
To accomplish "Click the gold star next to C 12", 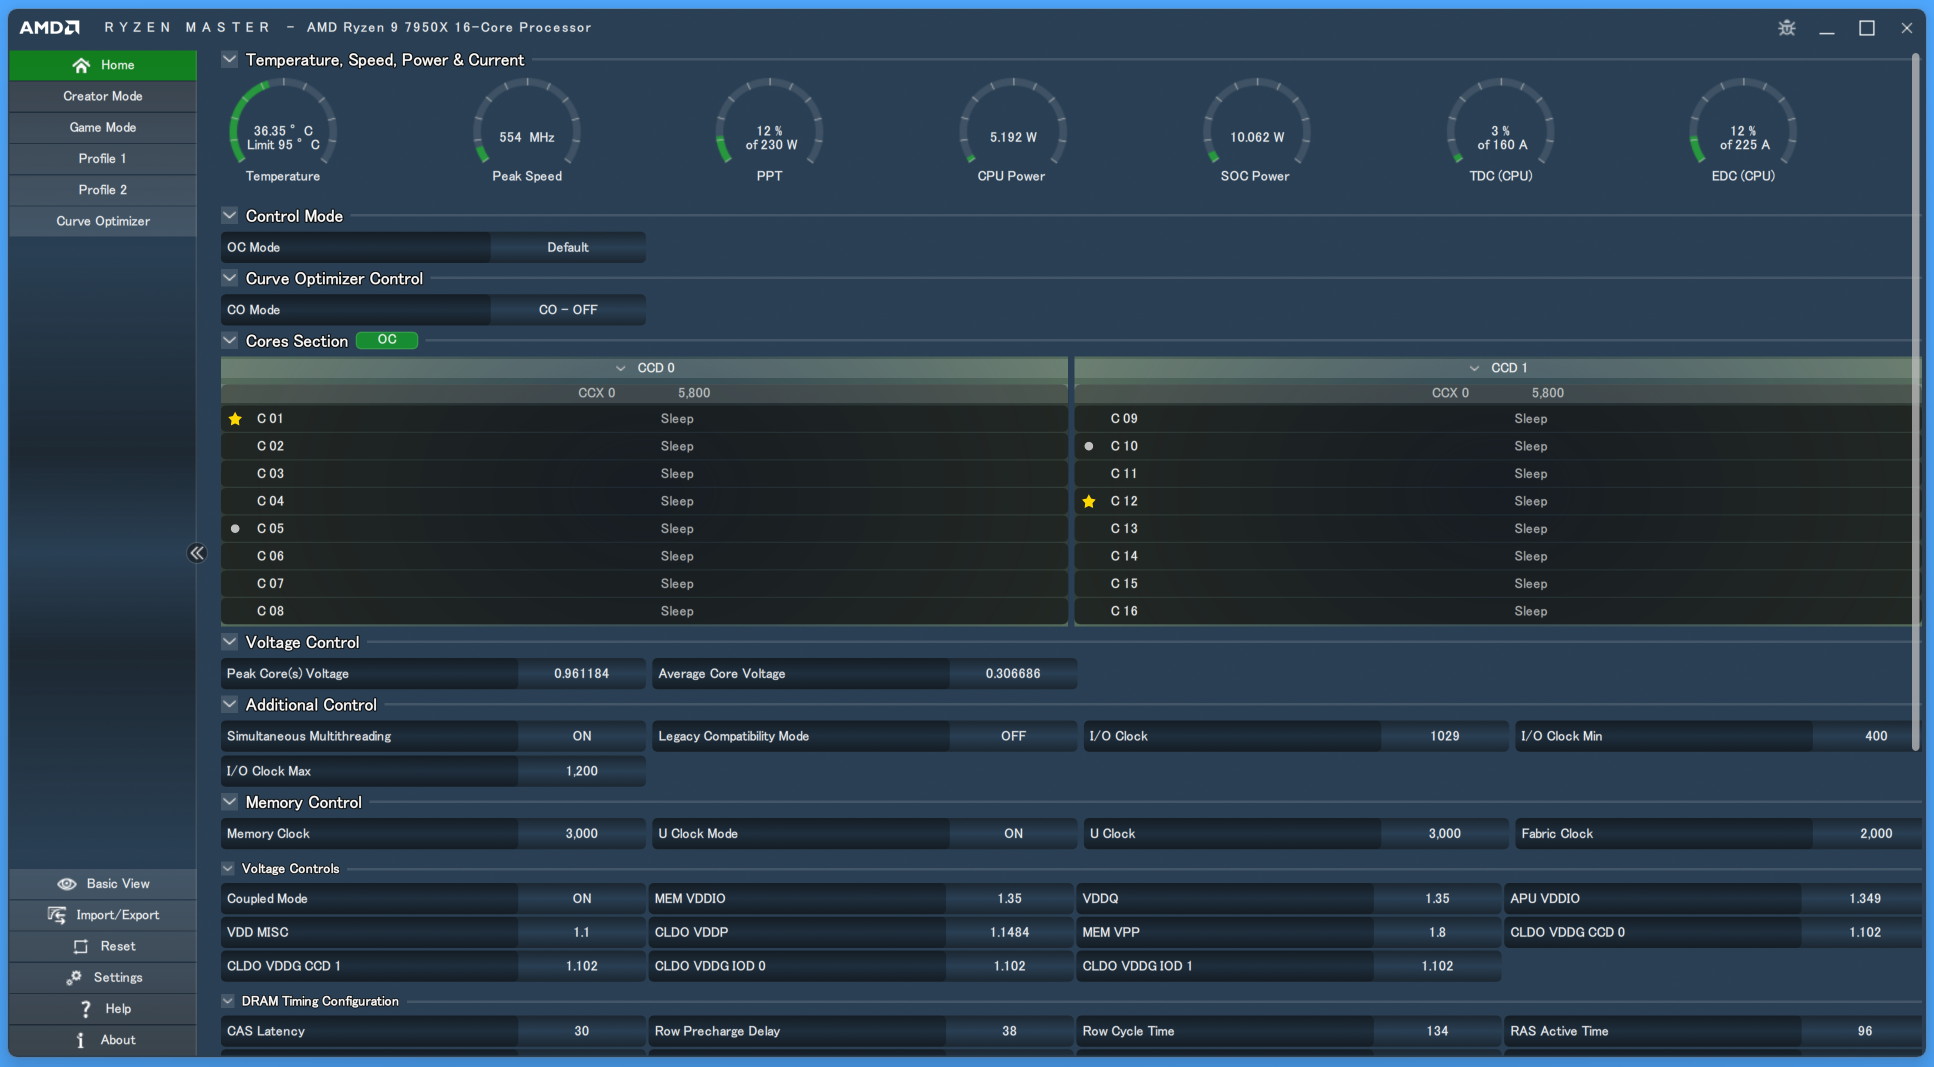I will pos(1089,501).
